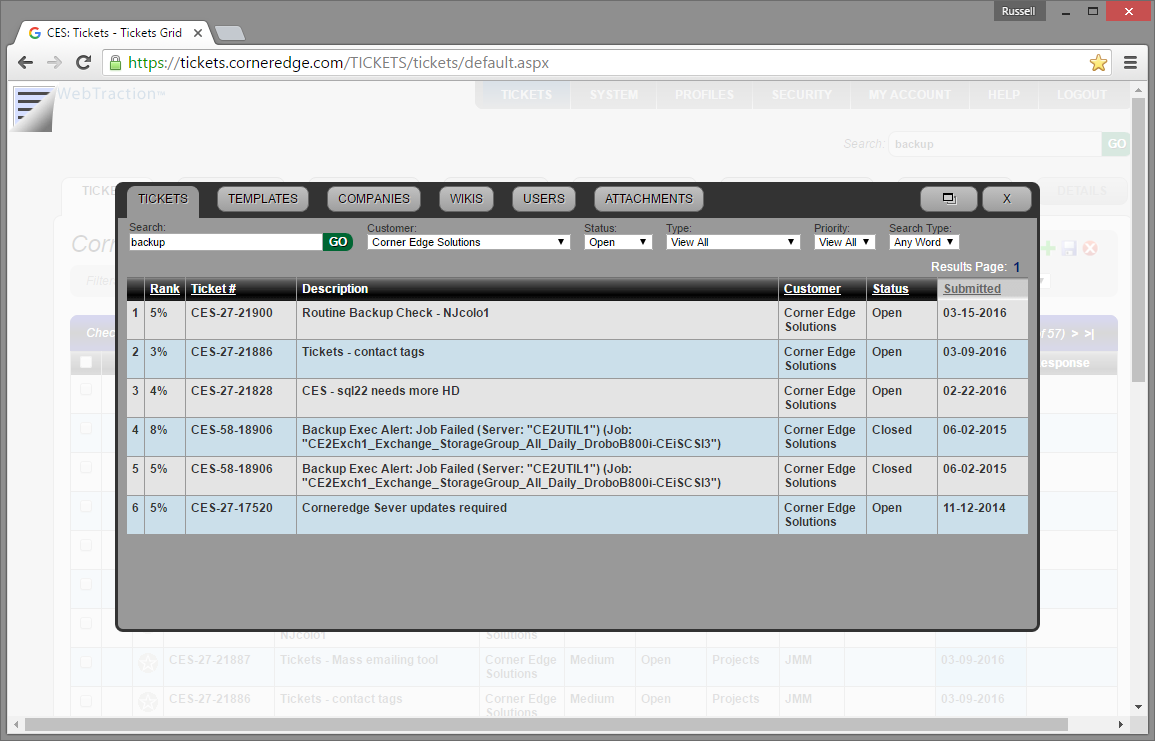
Task: Click the background GO button by top search
Action: [1116, 144]
